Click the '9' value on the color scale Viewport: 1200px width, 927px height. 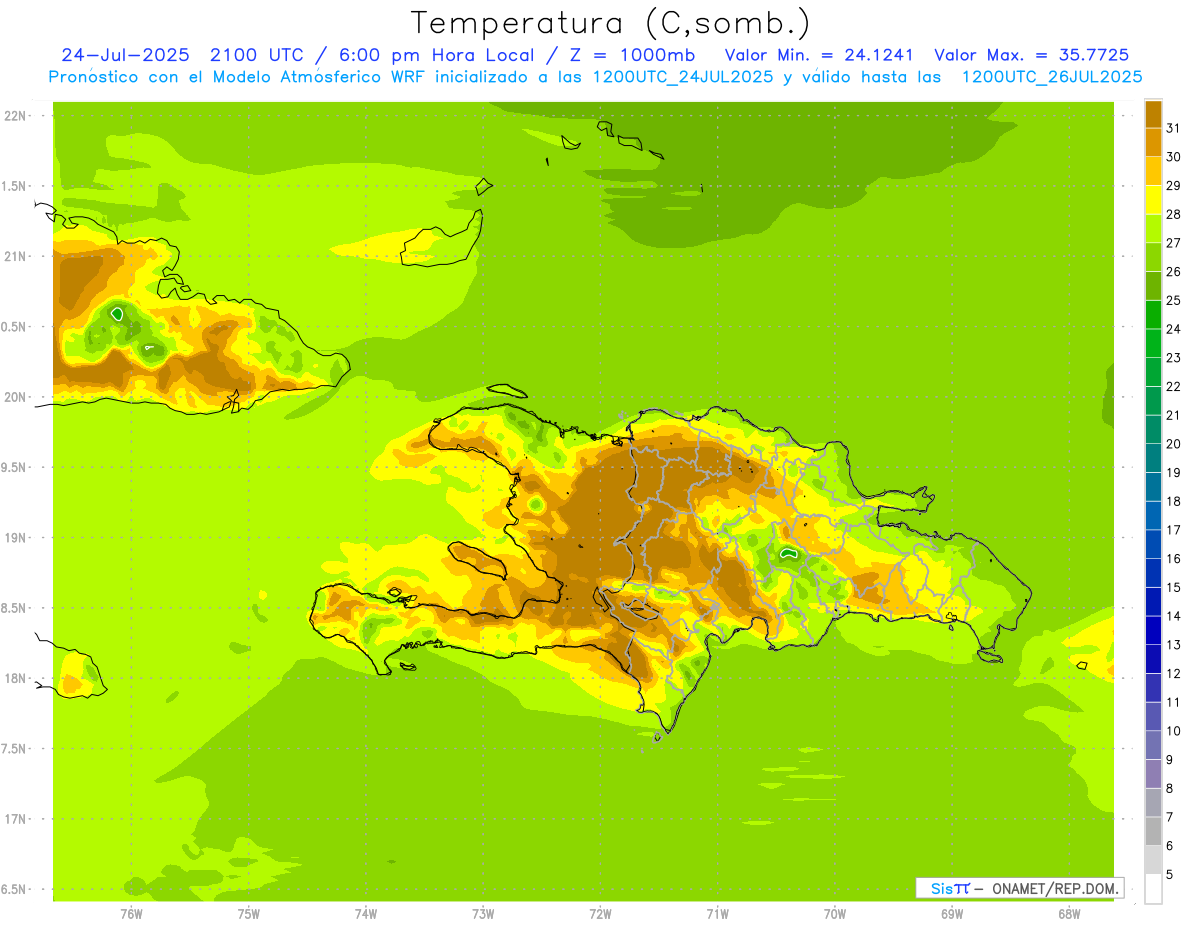tap(1169, 760)
